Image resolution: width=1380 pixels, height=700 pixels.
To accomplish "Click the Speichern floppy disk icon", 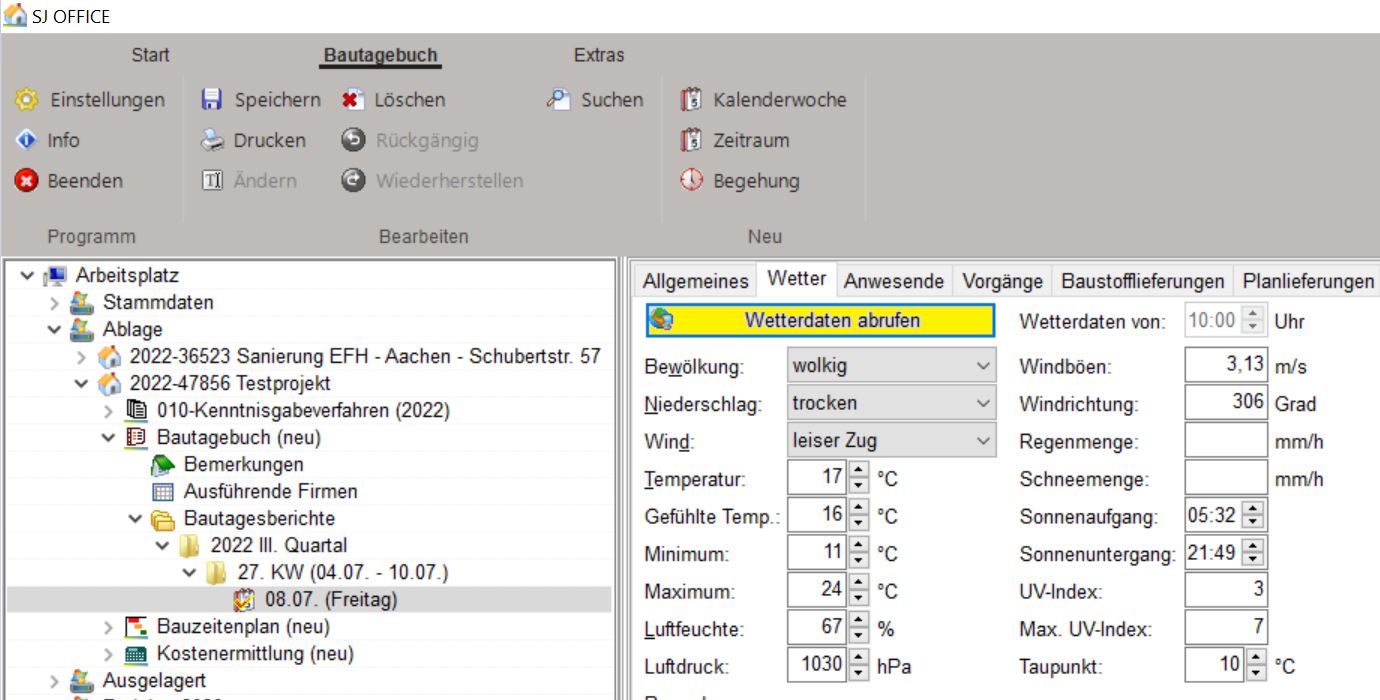I will (211, 100).
